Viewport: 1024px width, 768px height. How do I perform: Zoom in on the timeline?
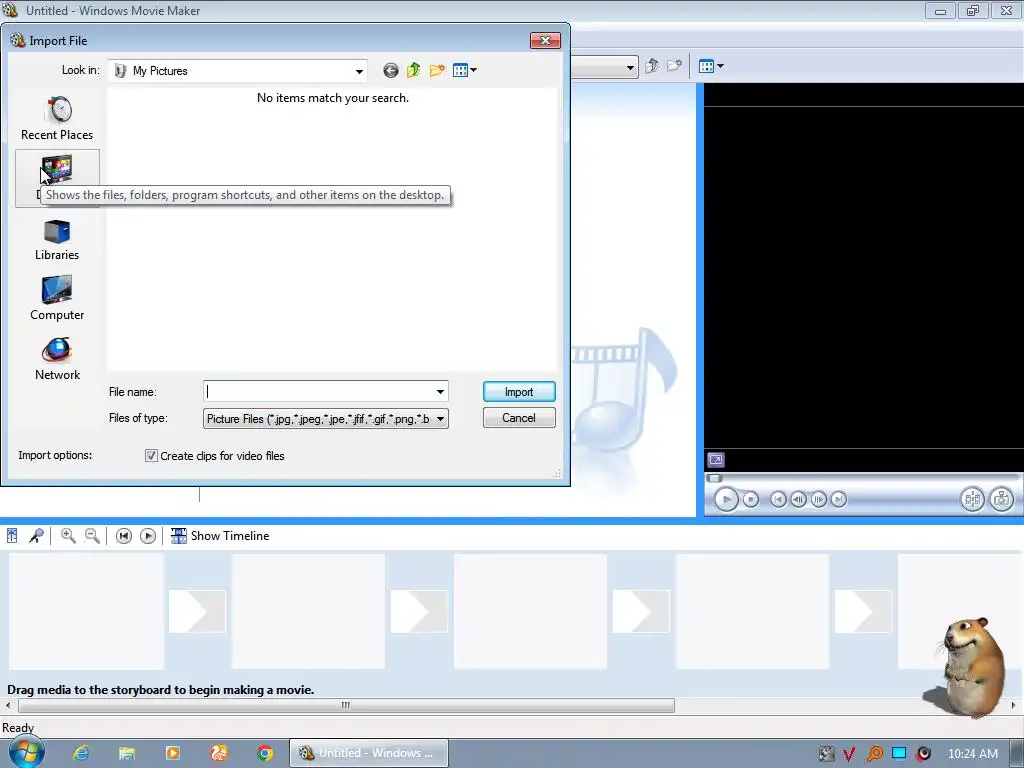pos(68,536)
